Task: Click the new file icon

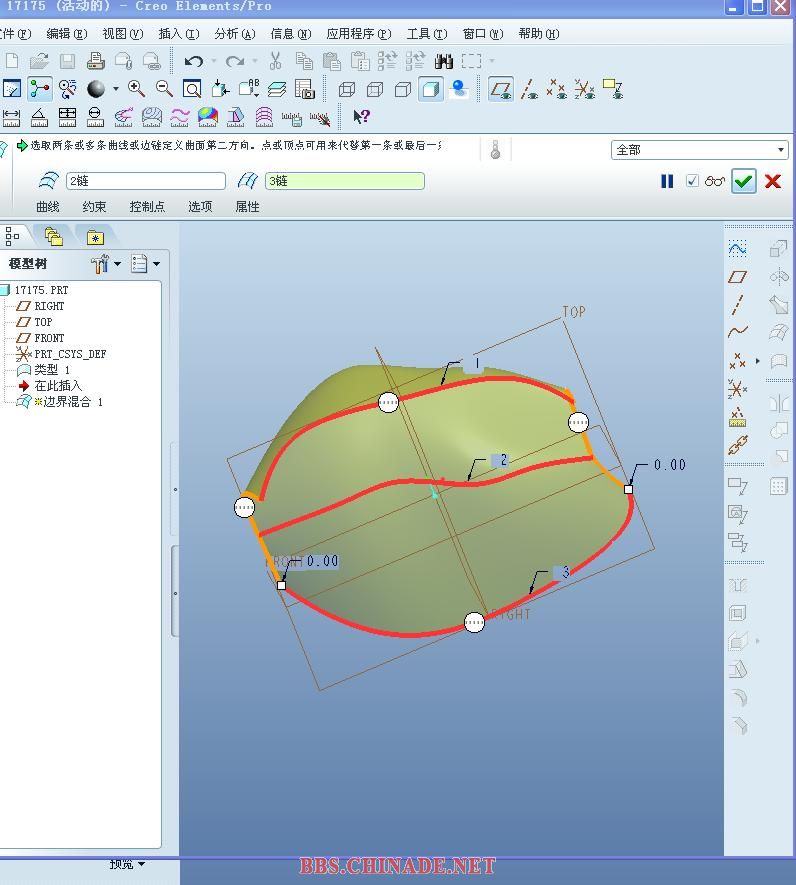Action: coord(12,60)
